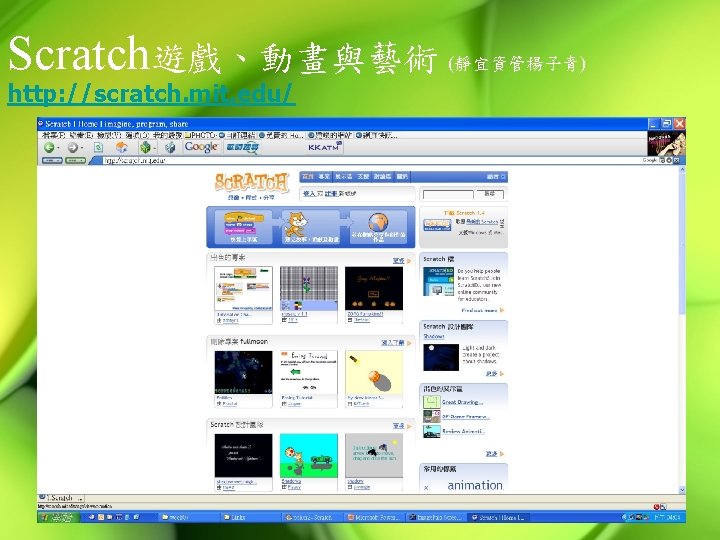720x540 pixels.
Task: Click the blue cube toolbar icon
Action: click(170, 147)
